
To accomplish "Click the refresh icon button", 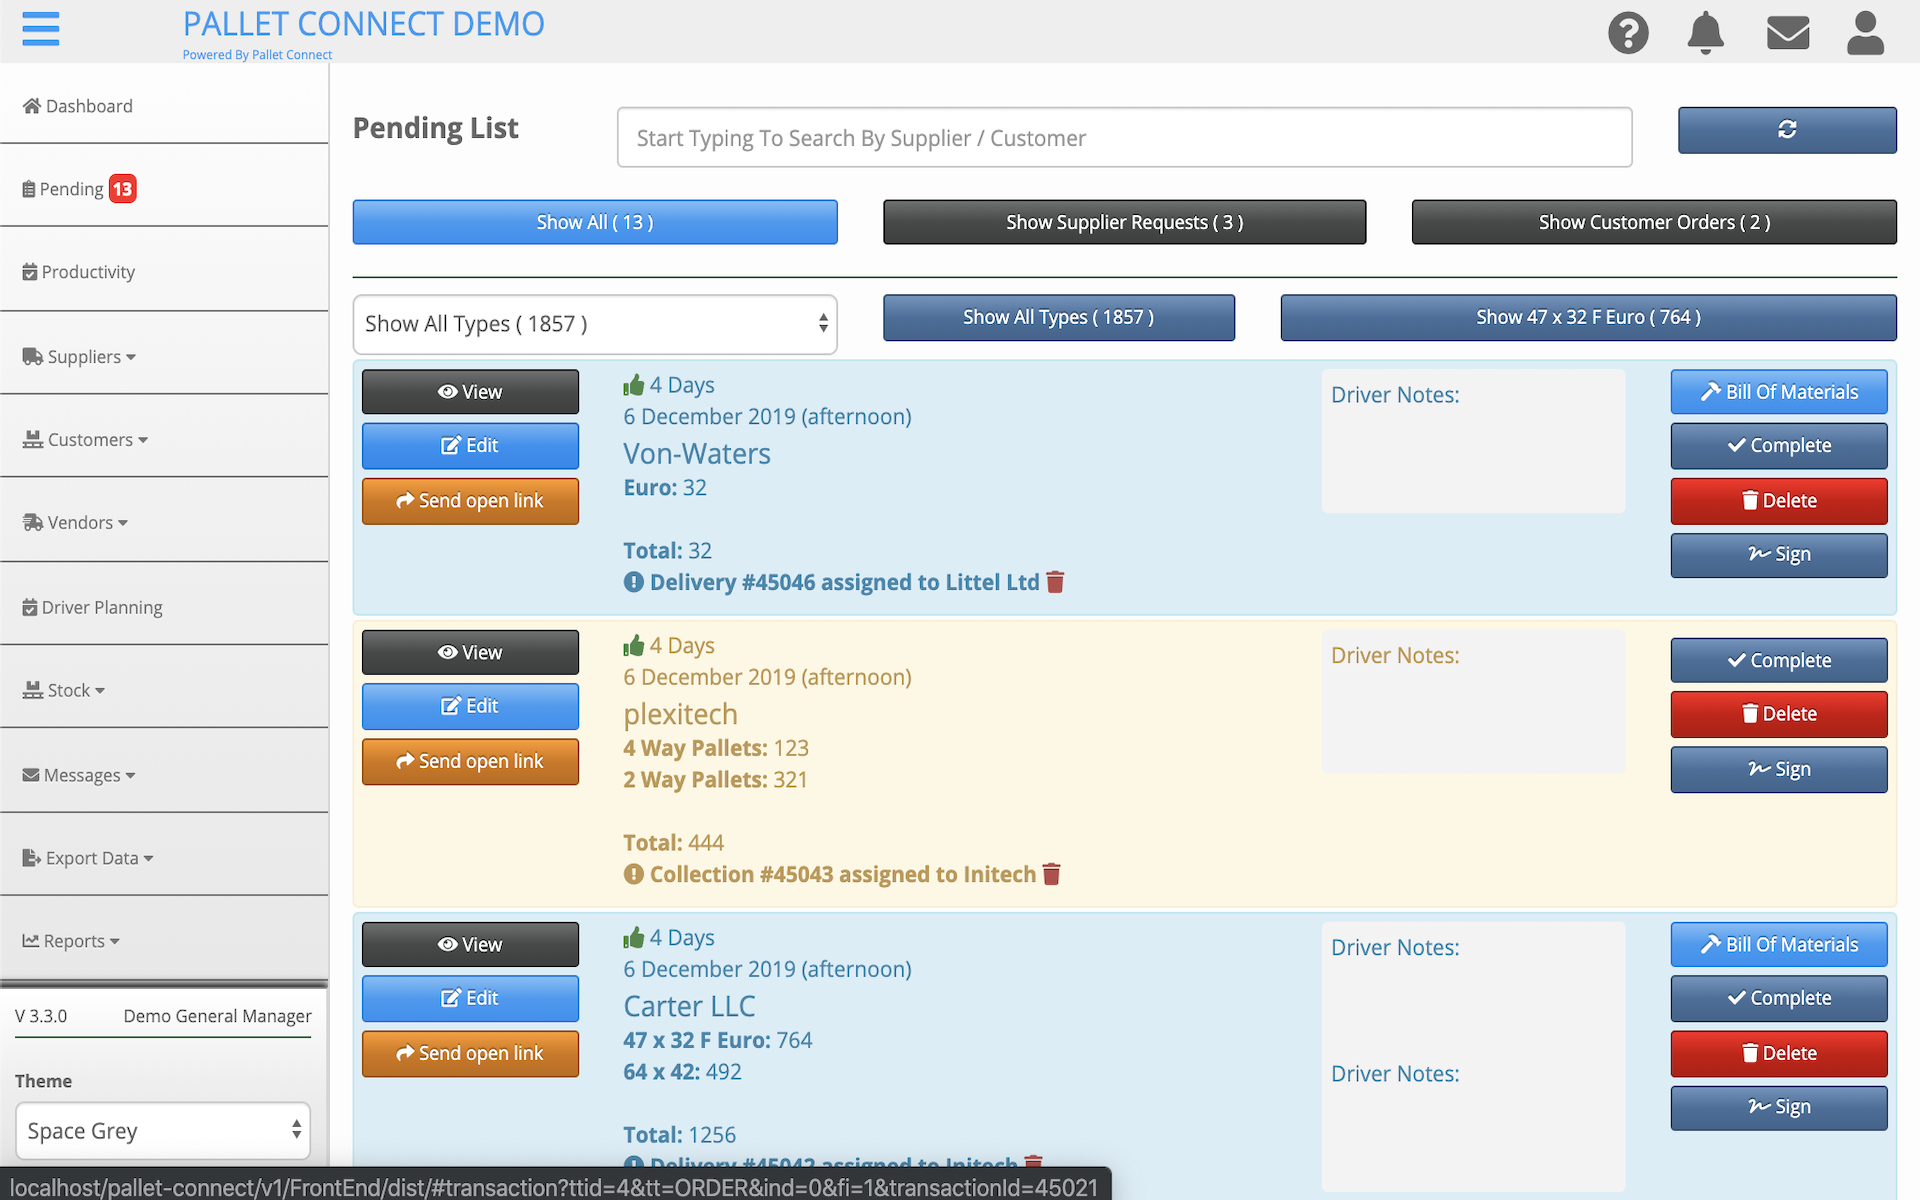I will (1786, 130).
